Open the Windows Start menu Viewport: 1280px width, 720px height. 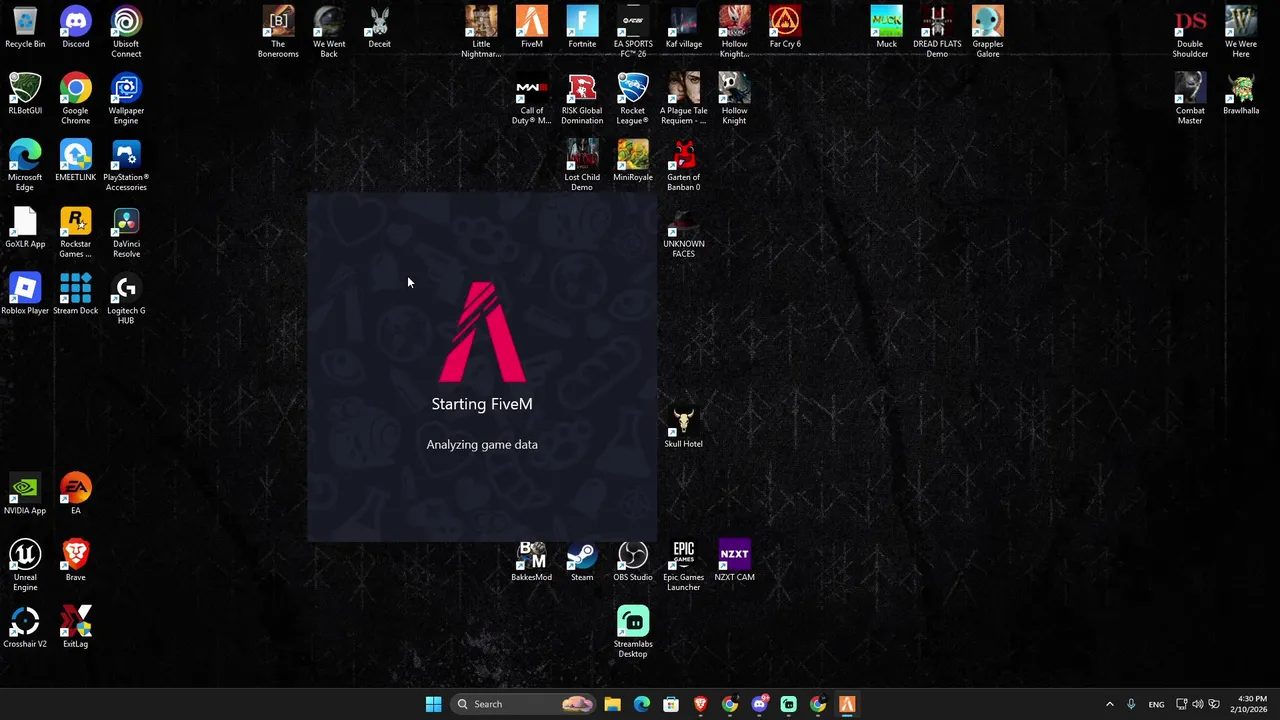(433, 704)
